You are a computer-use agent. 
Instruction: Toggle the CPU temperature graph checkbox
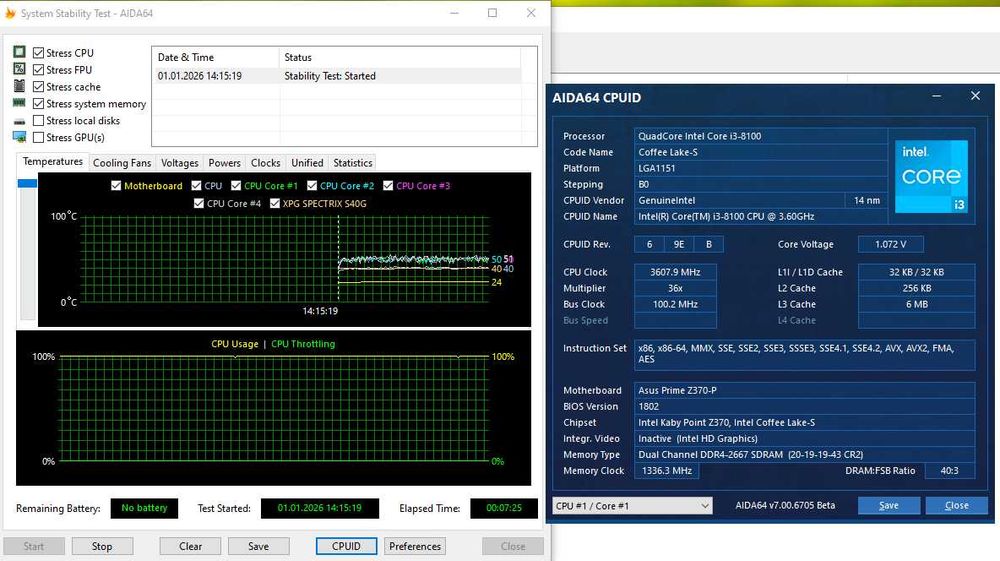[x=196, y=186]
